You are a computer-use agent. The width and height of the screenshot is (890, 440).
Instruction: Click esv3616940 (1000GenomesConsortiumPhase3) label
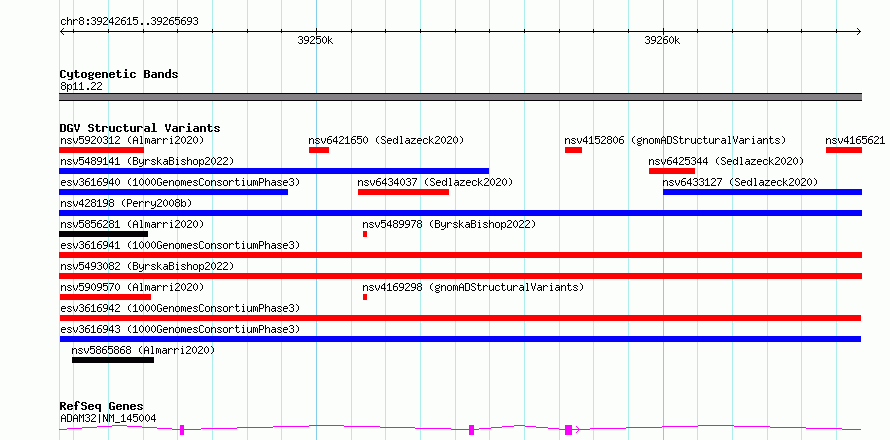(x=179, y=182)
